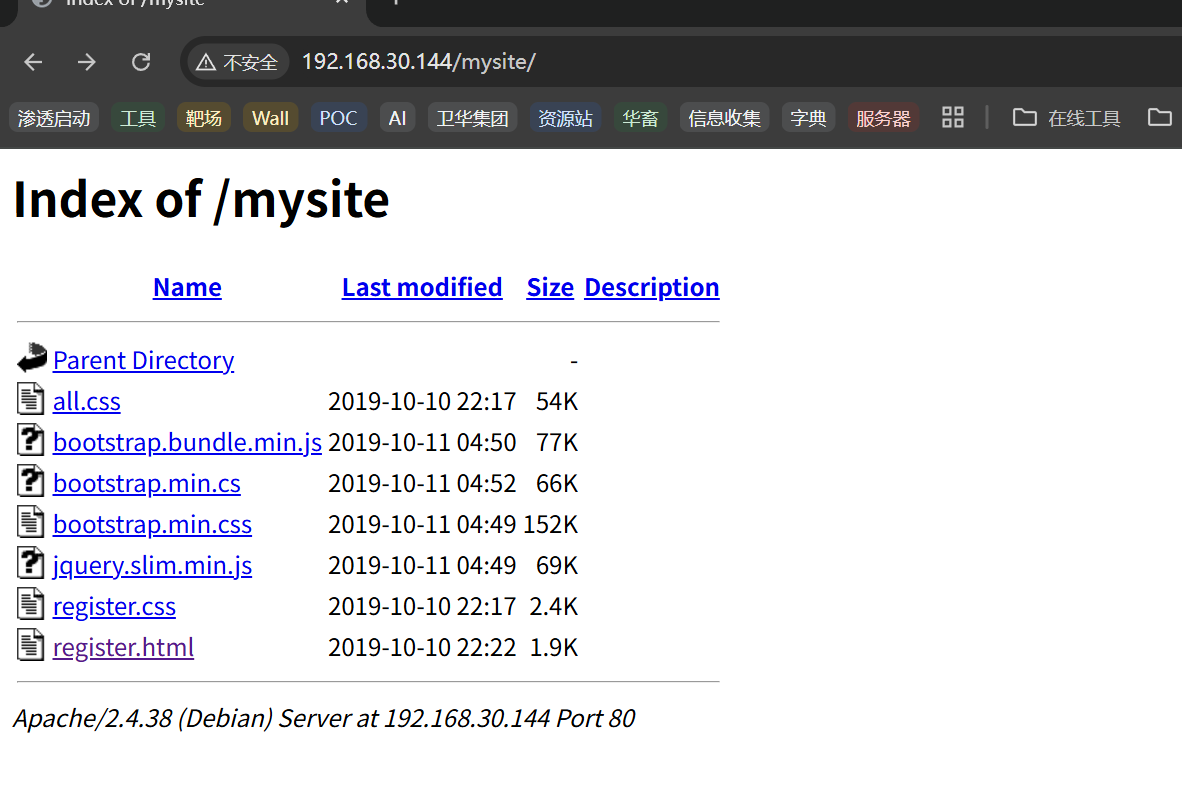Click the unknown-file icon beside jquery.slim.min.js
The height and width of the screenshot is (801, 1182).
31,563
